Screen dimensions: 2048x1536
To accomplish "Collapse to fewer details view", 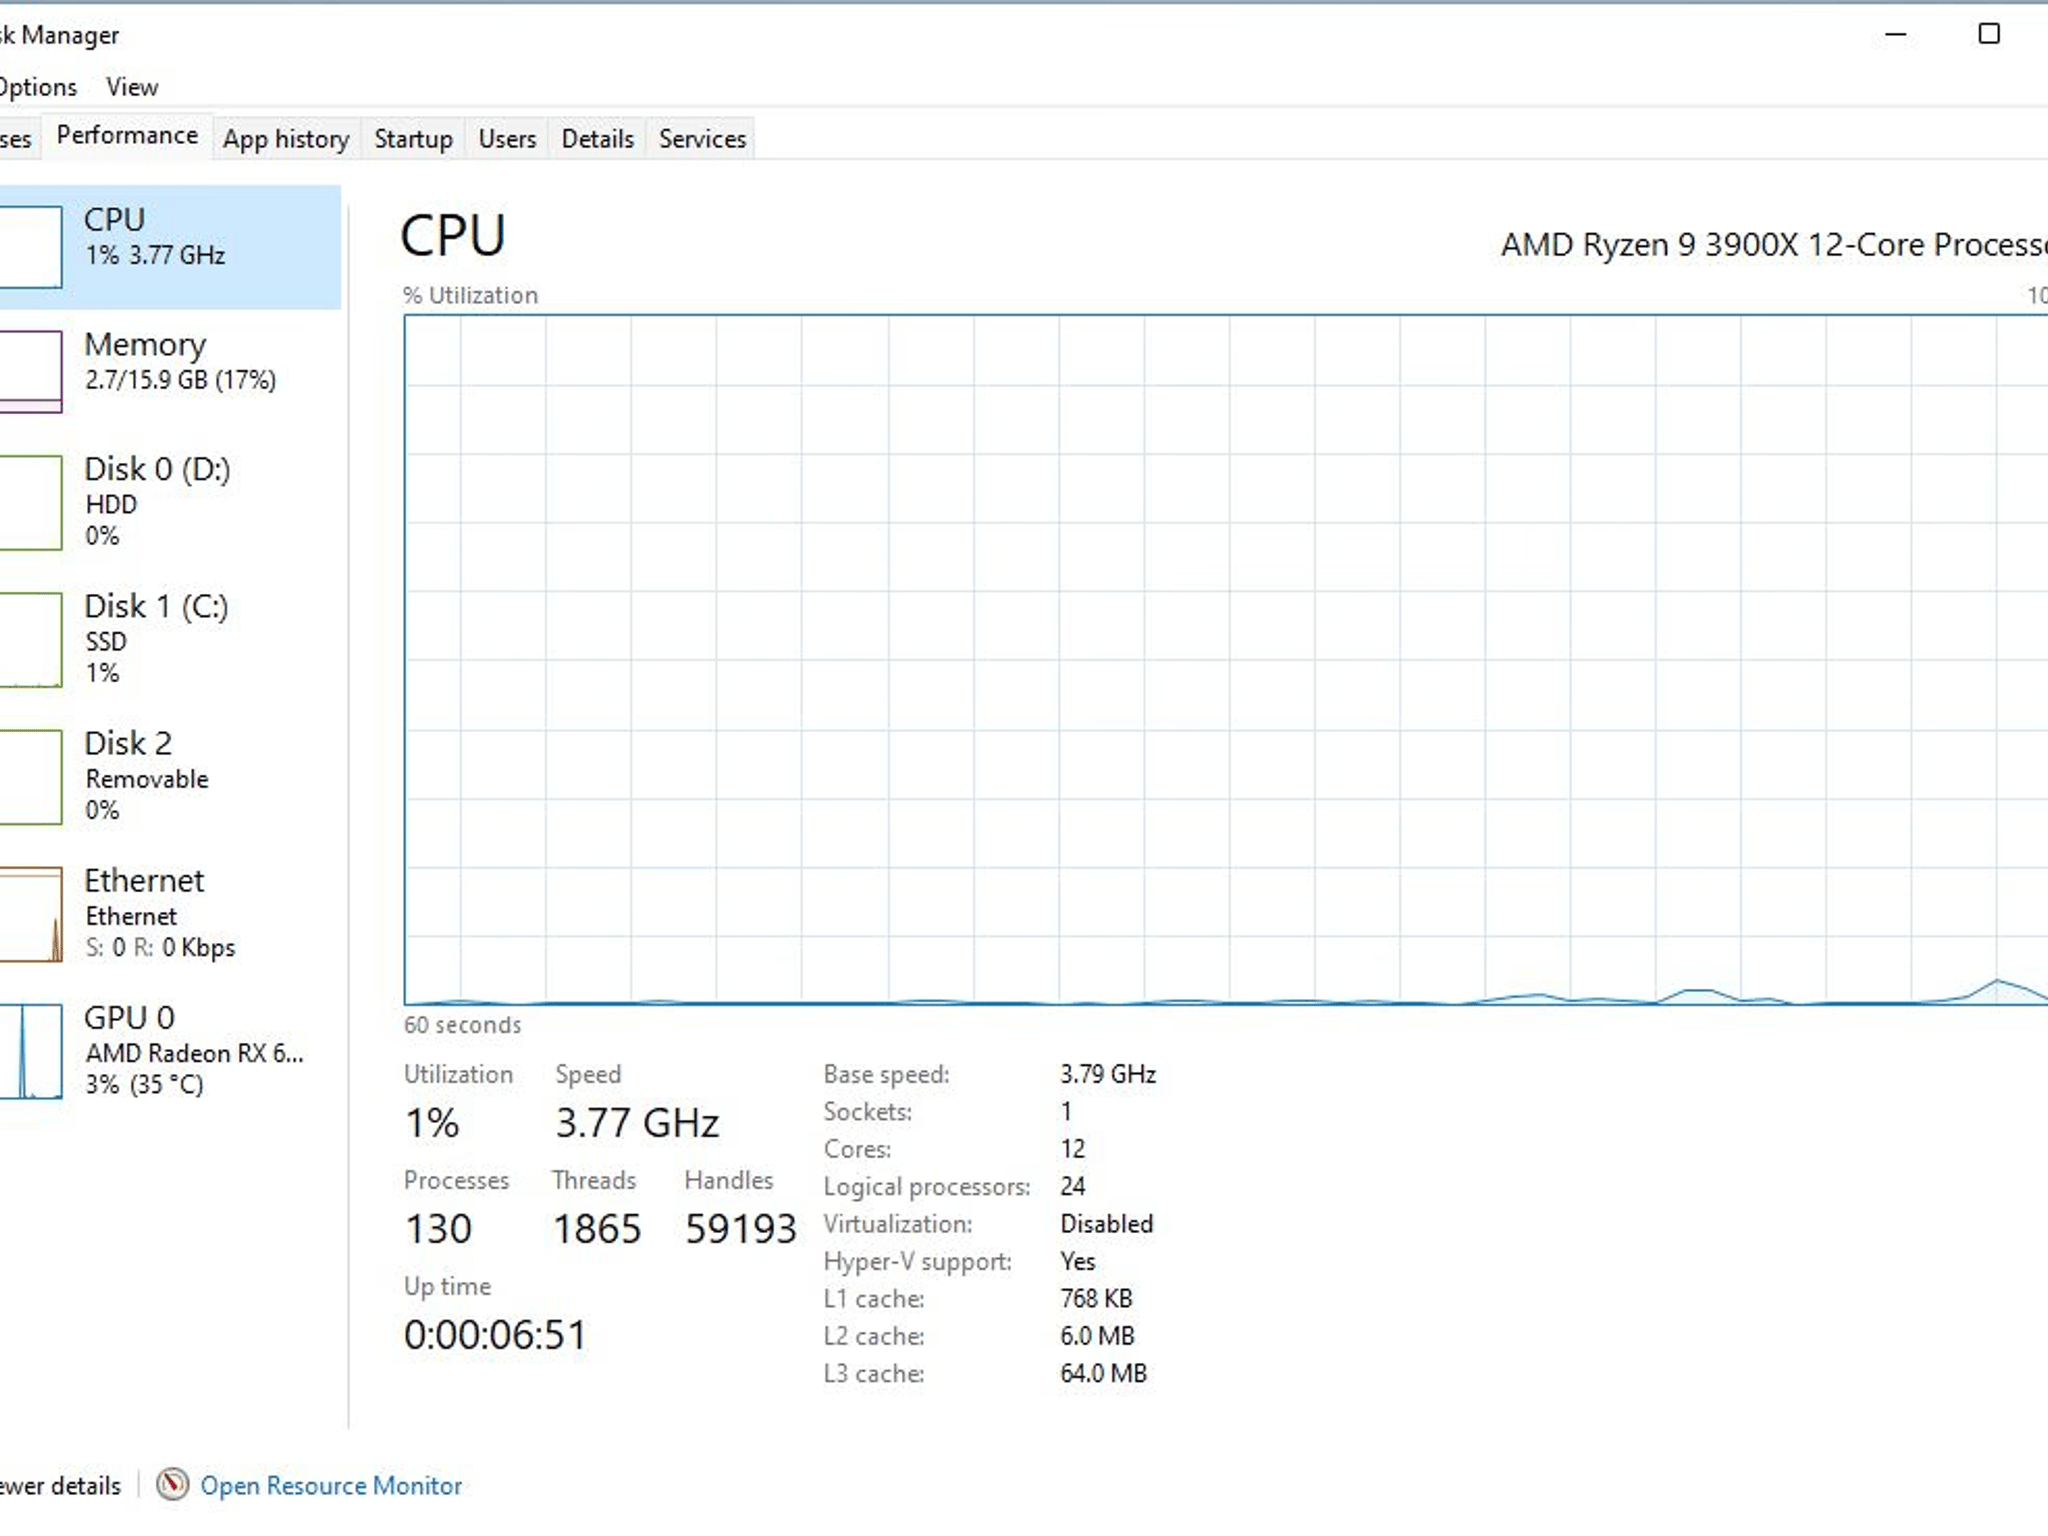I will click(x=60, y=1486).
